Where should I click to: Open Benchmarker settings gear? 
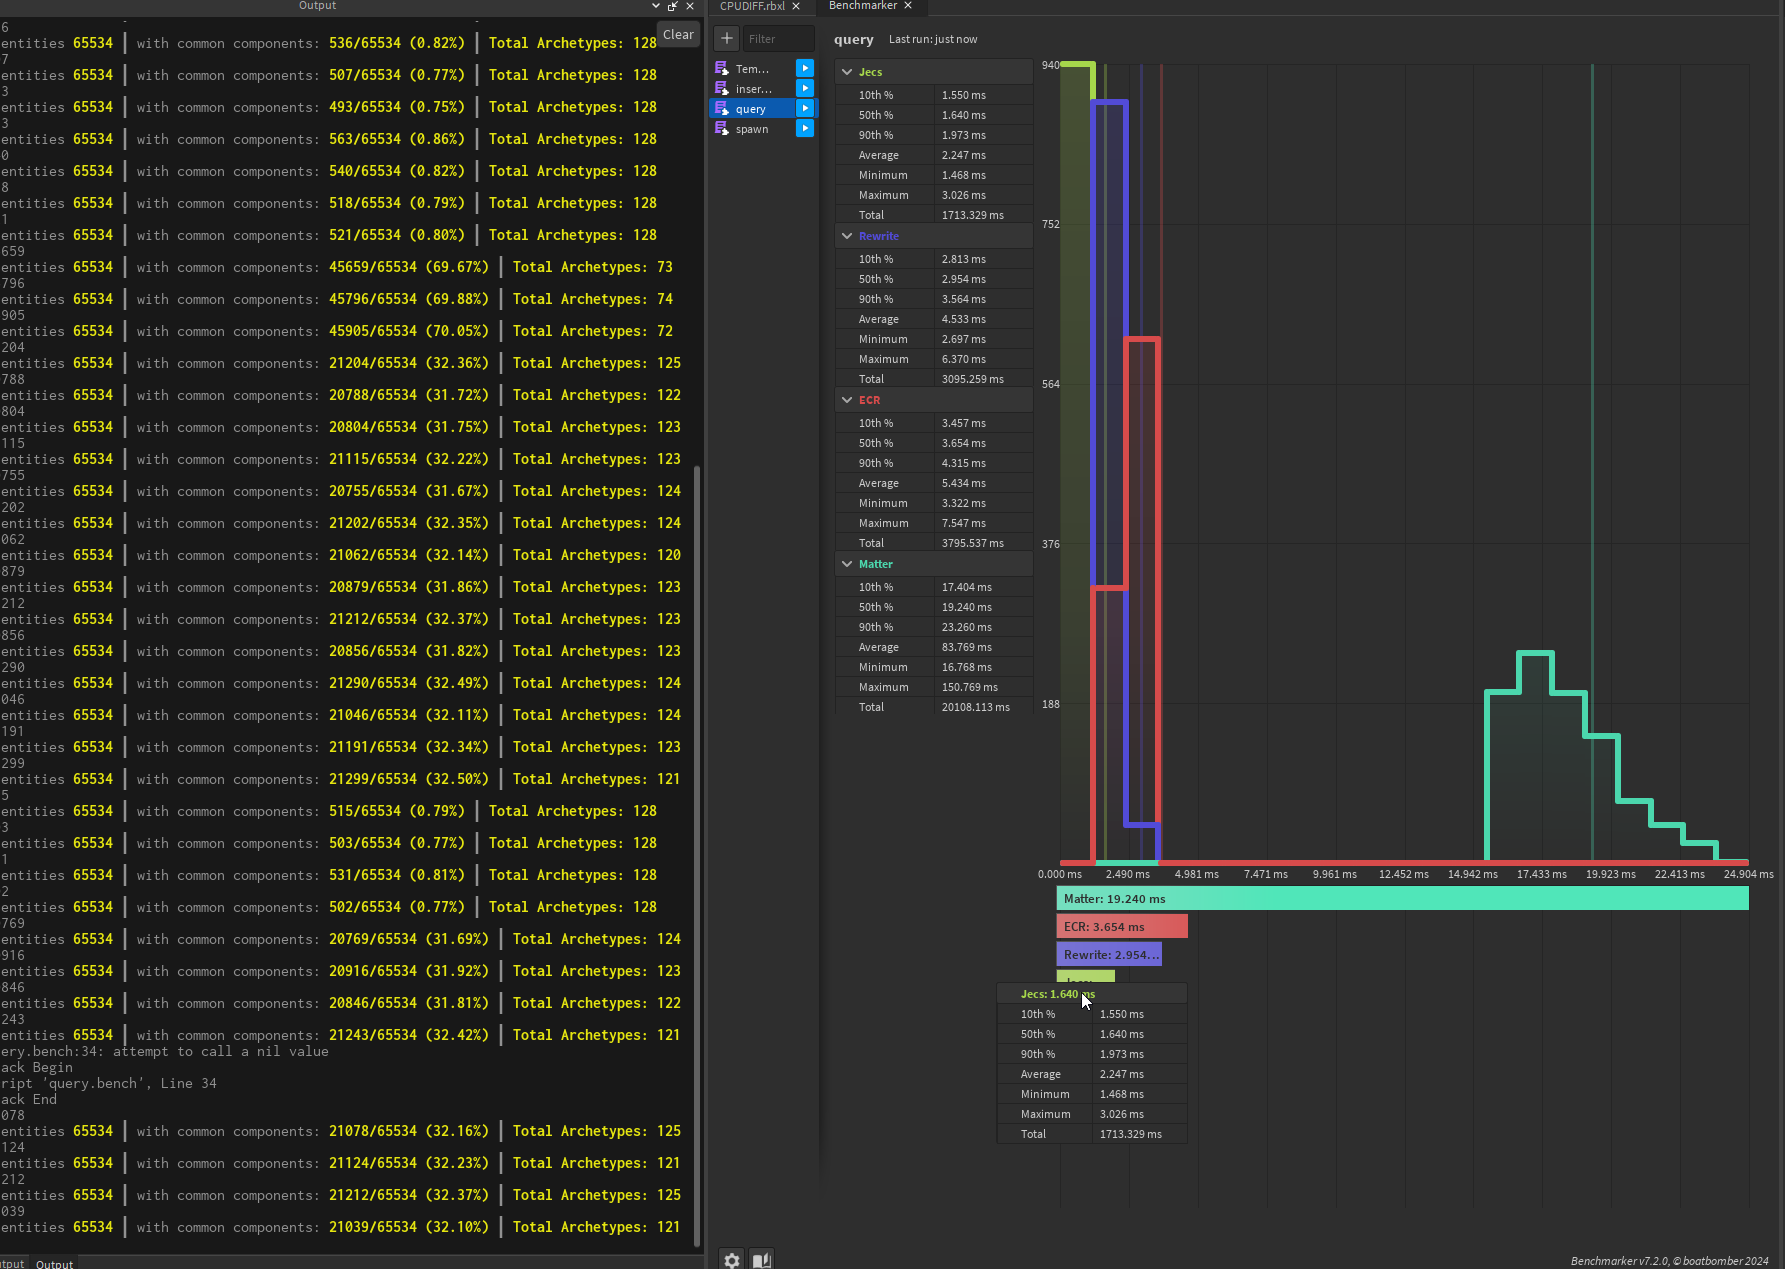(x=732, y=1260)
